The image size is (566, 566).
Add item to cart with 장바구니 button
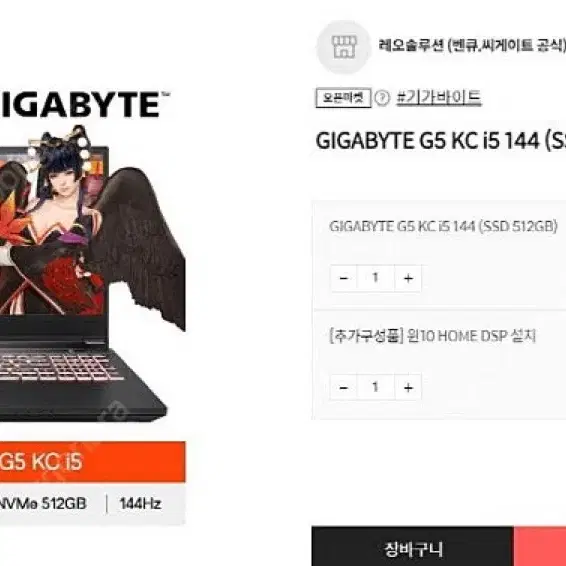click(x=413, y=546)
